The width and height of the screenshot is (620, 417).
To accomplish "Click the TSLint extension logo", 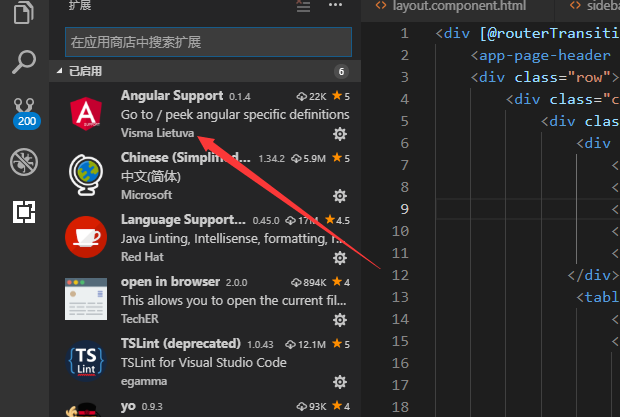I will (x=86, y=360).
